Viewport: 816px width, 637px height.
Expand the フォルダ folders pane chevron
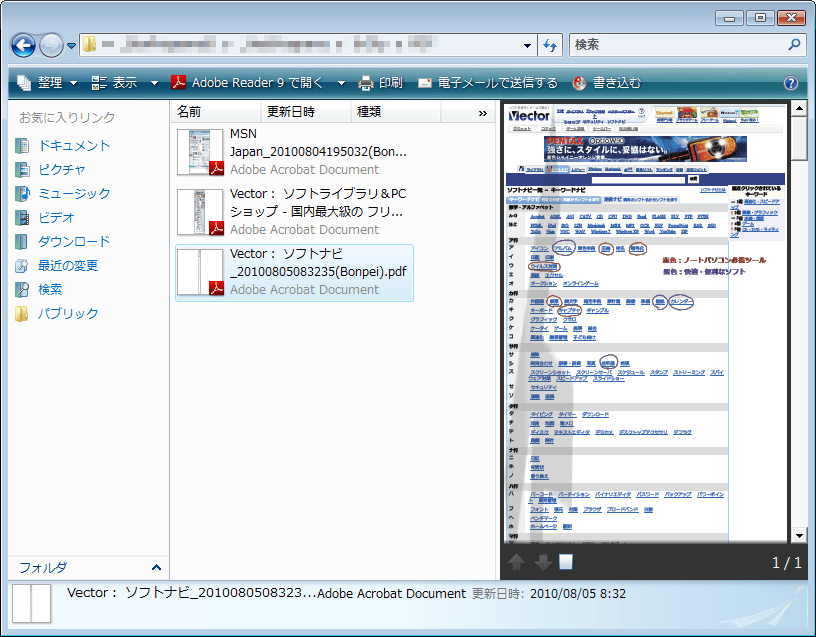156,567
